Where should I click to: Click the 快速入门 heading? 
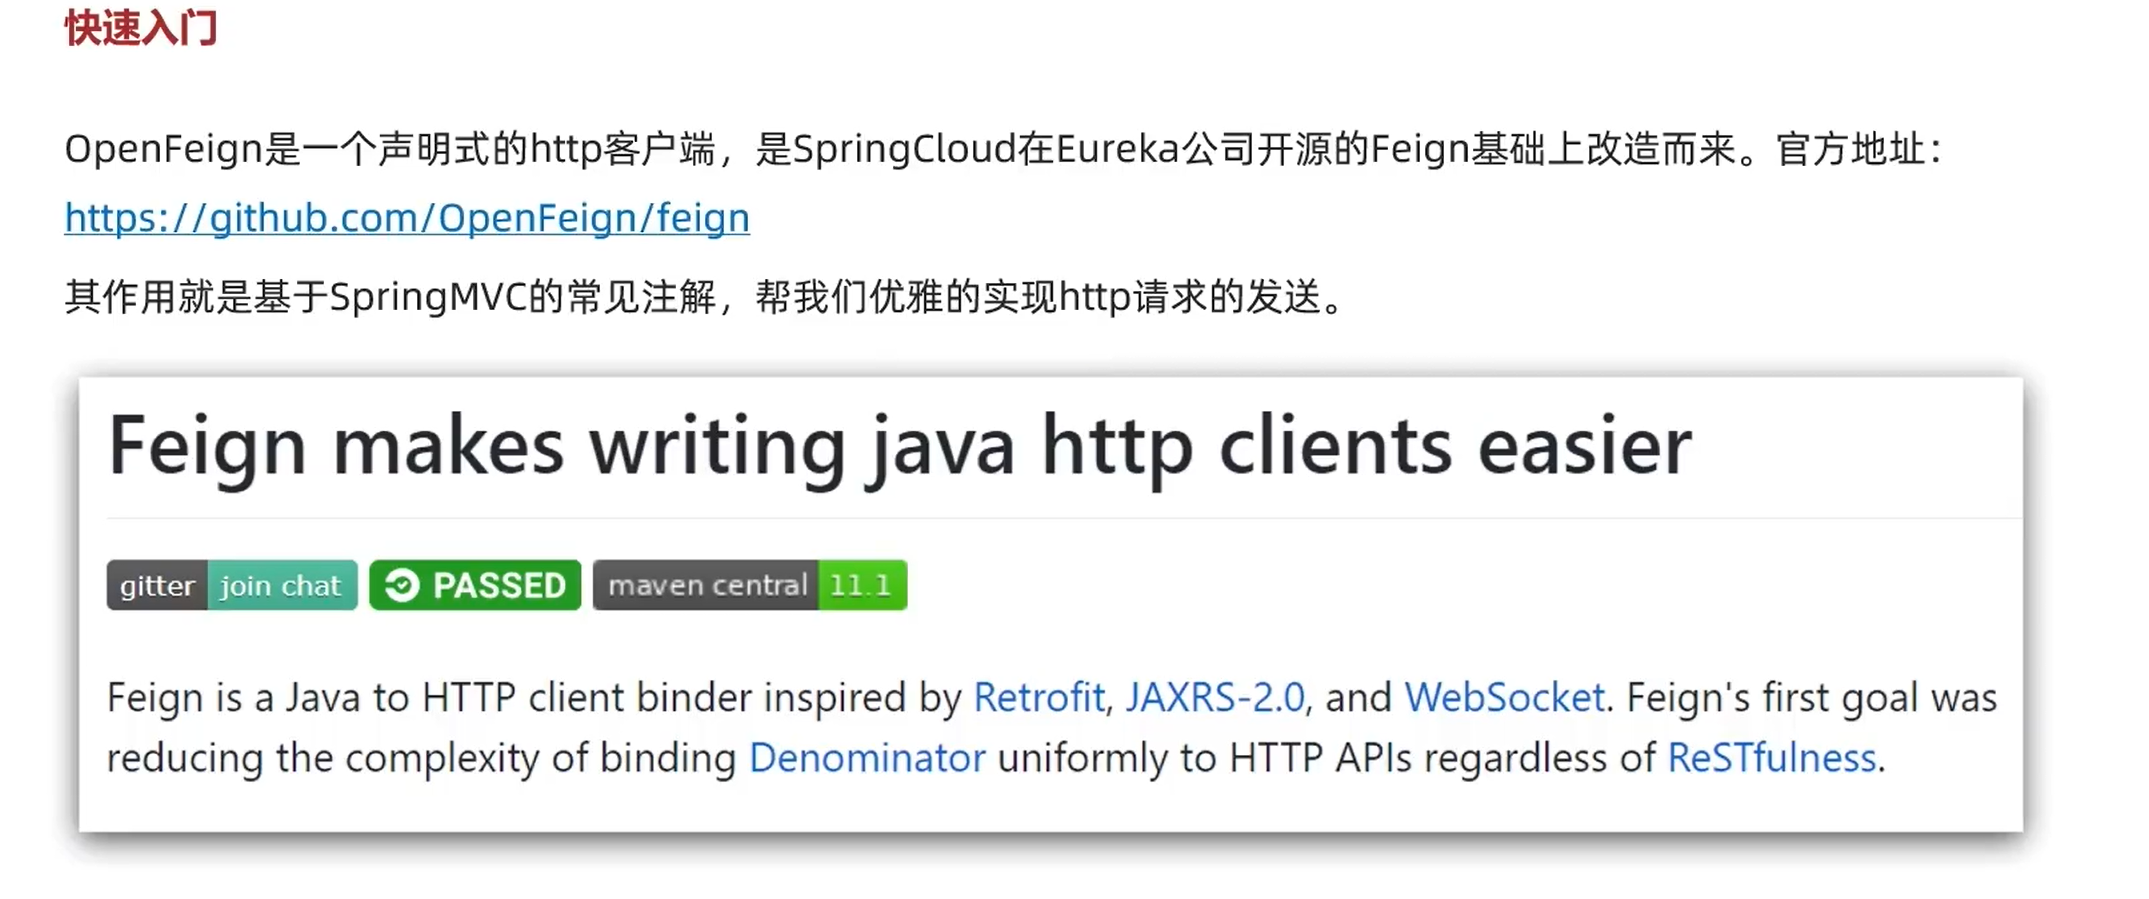click(x=141, y=27)
